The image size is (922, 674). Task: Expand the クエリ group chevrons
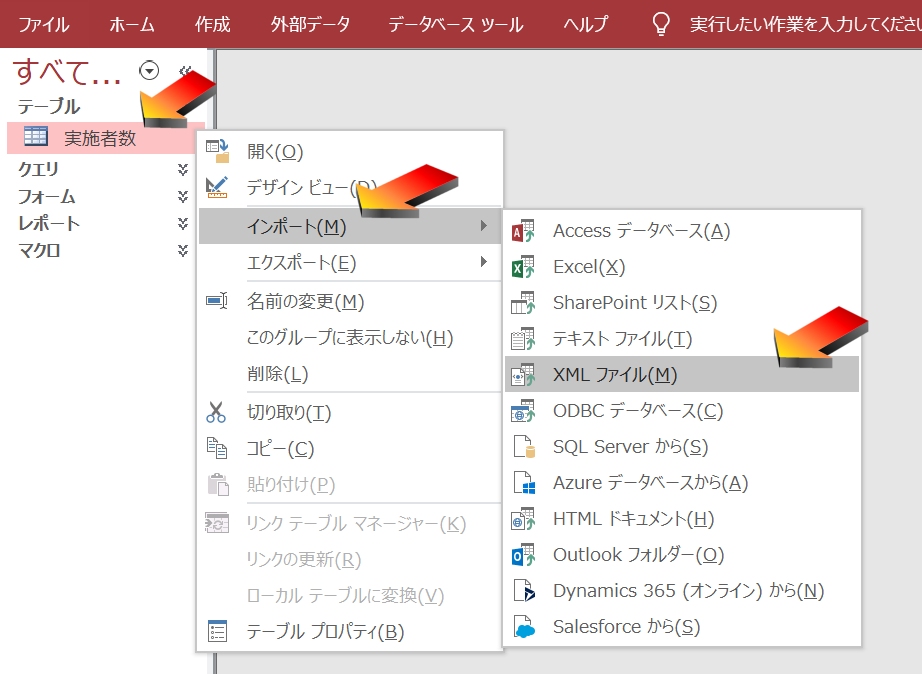pyautogui.click(x=183, y=169)
